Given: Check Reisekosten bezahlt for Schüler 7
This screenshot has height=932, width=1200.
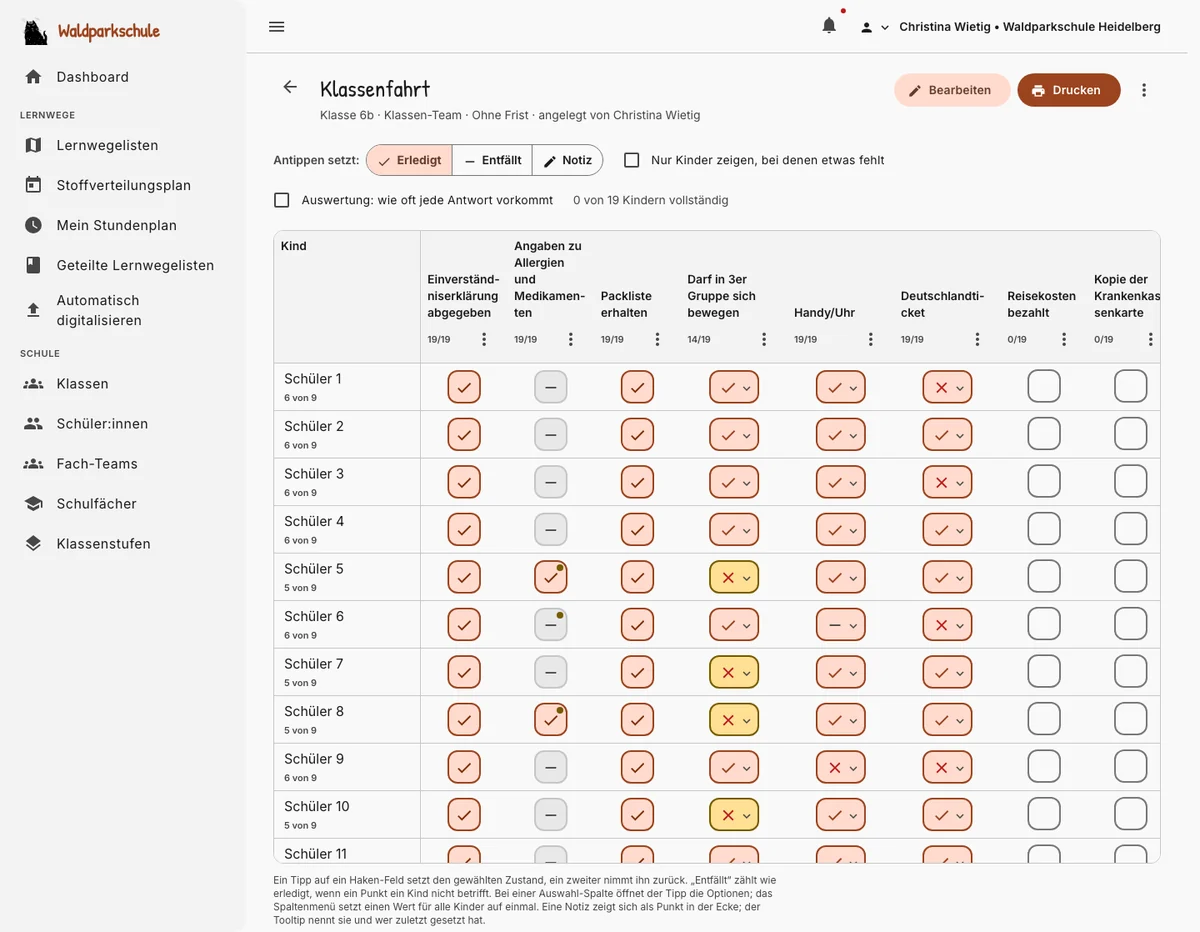Looking at the screenshot, I should tap(1044, 672).
